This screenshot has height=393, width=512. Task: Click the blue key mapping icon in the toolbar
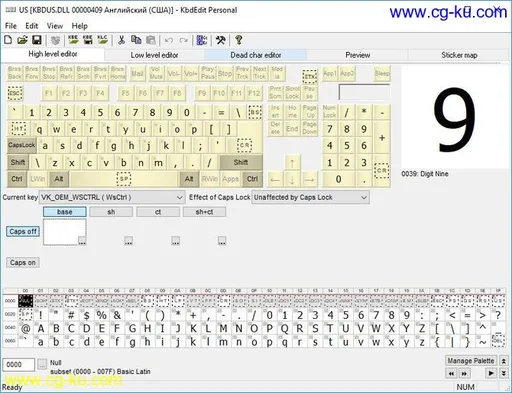(x=202, y=40)
